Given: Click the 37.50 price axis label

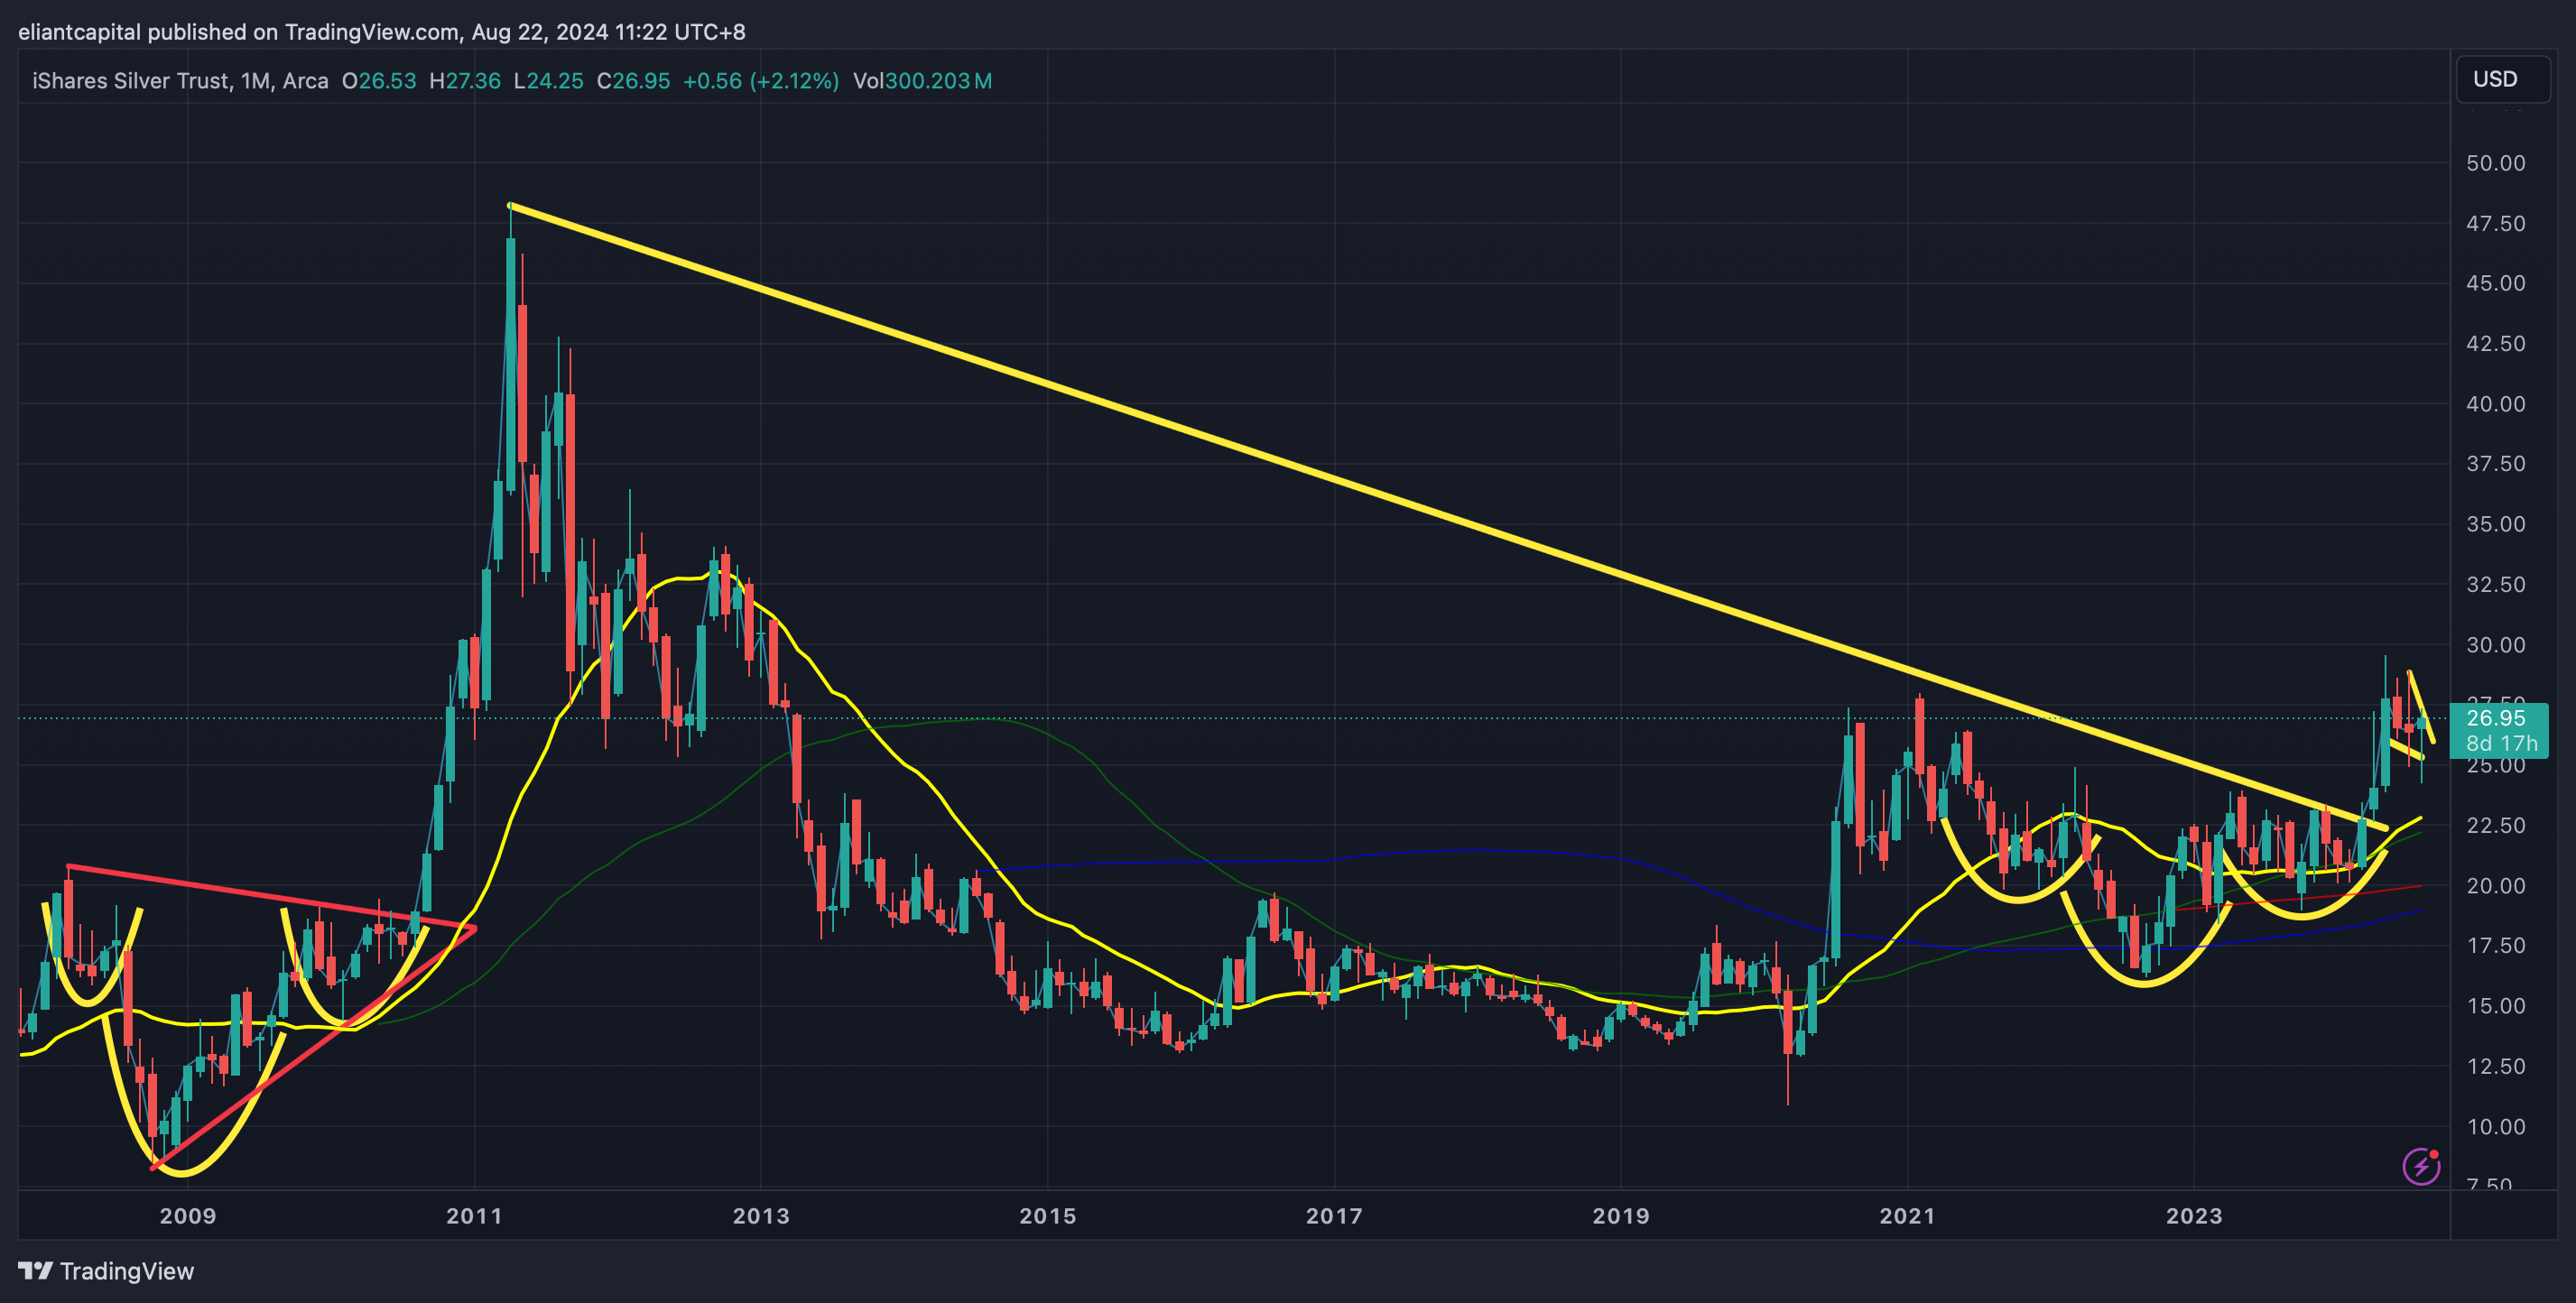Looking at the screenshot, I should 2495,464.
